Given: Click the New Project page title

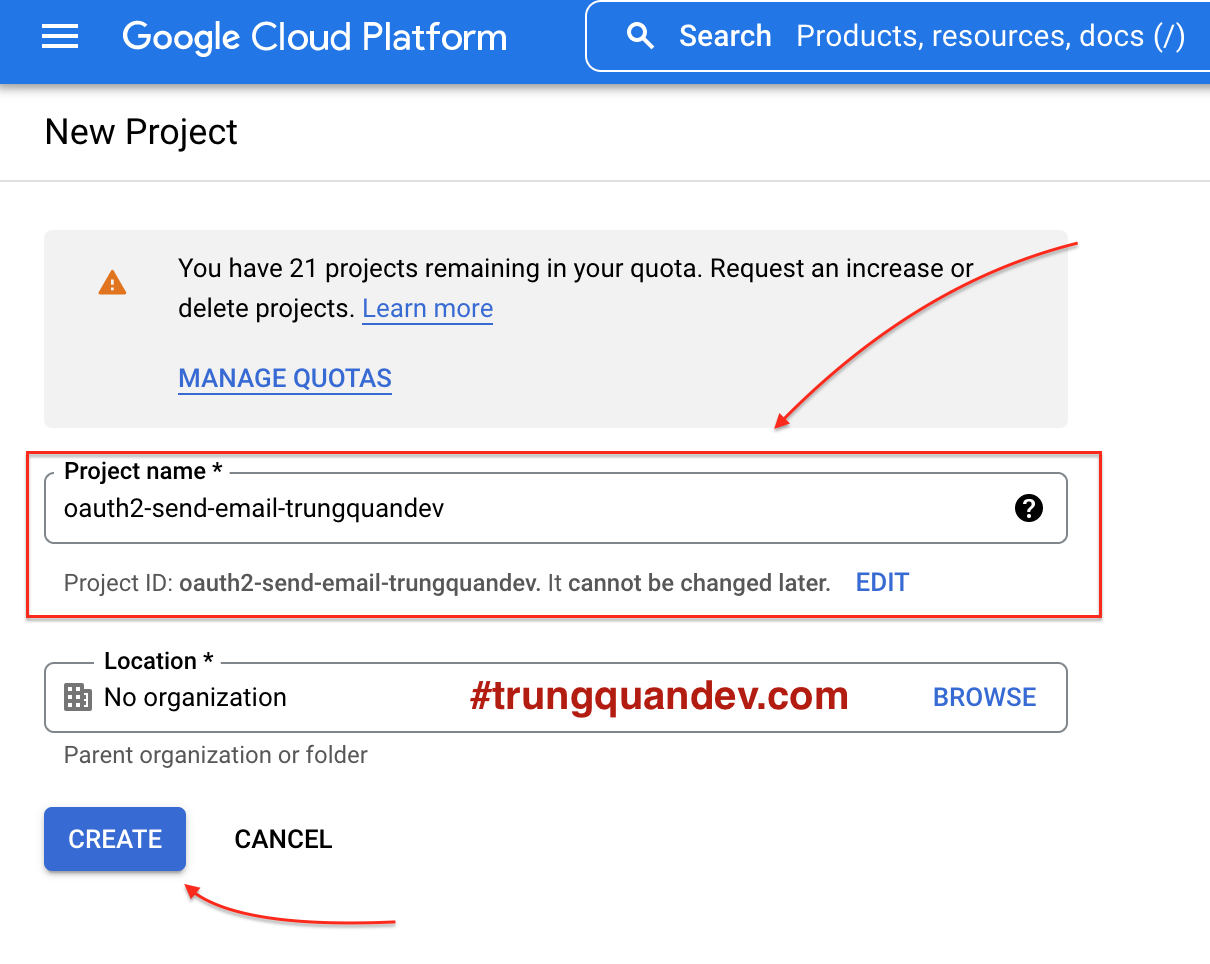Looking at the screenshot, I should click(x=140, y=131).
